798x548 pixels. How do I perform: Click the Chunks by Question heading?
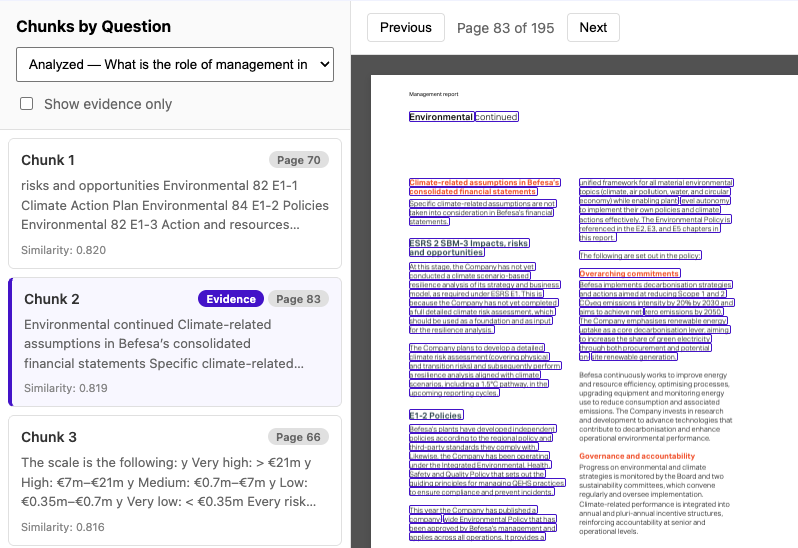(94, 26)
